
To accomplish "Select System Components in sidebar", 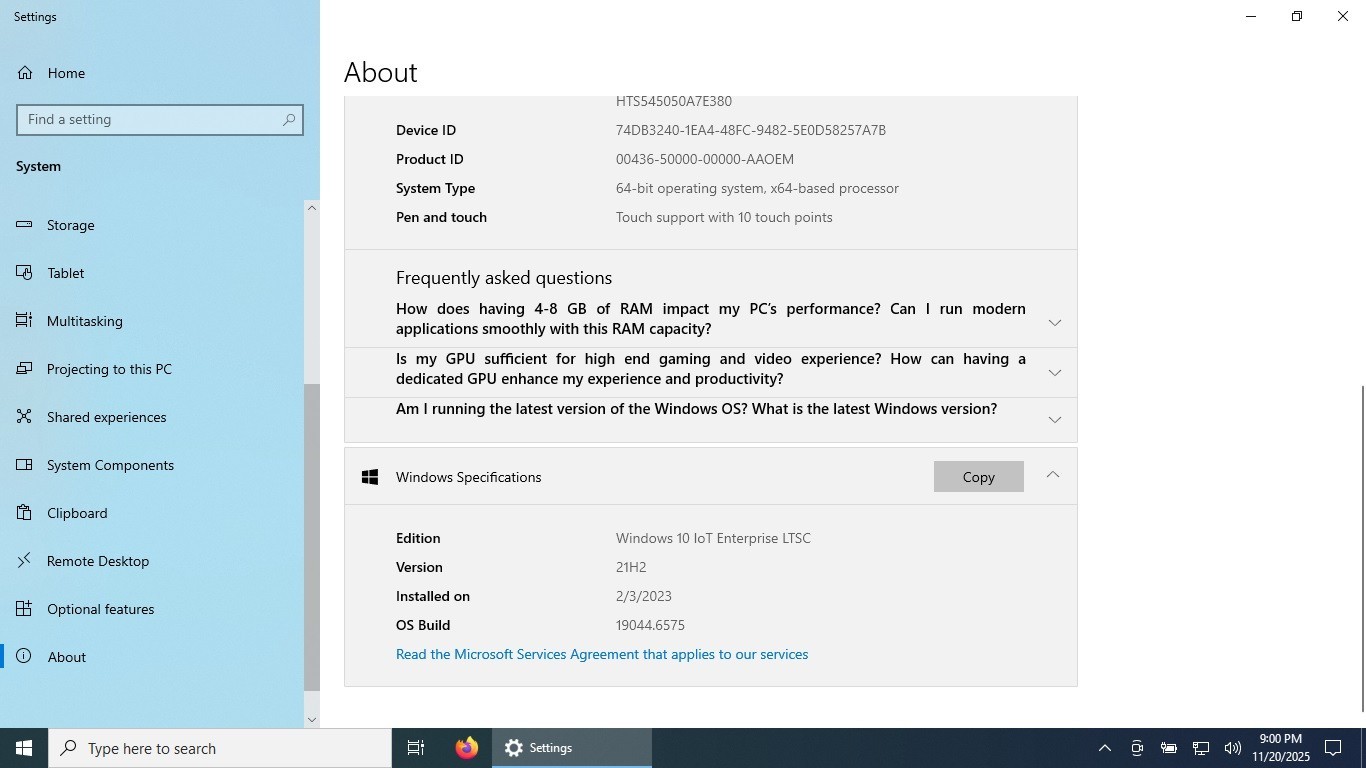I will (x=150, y=465).
